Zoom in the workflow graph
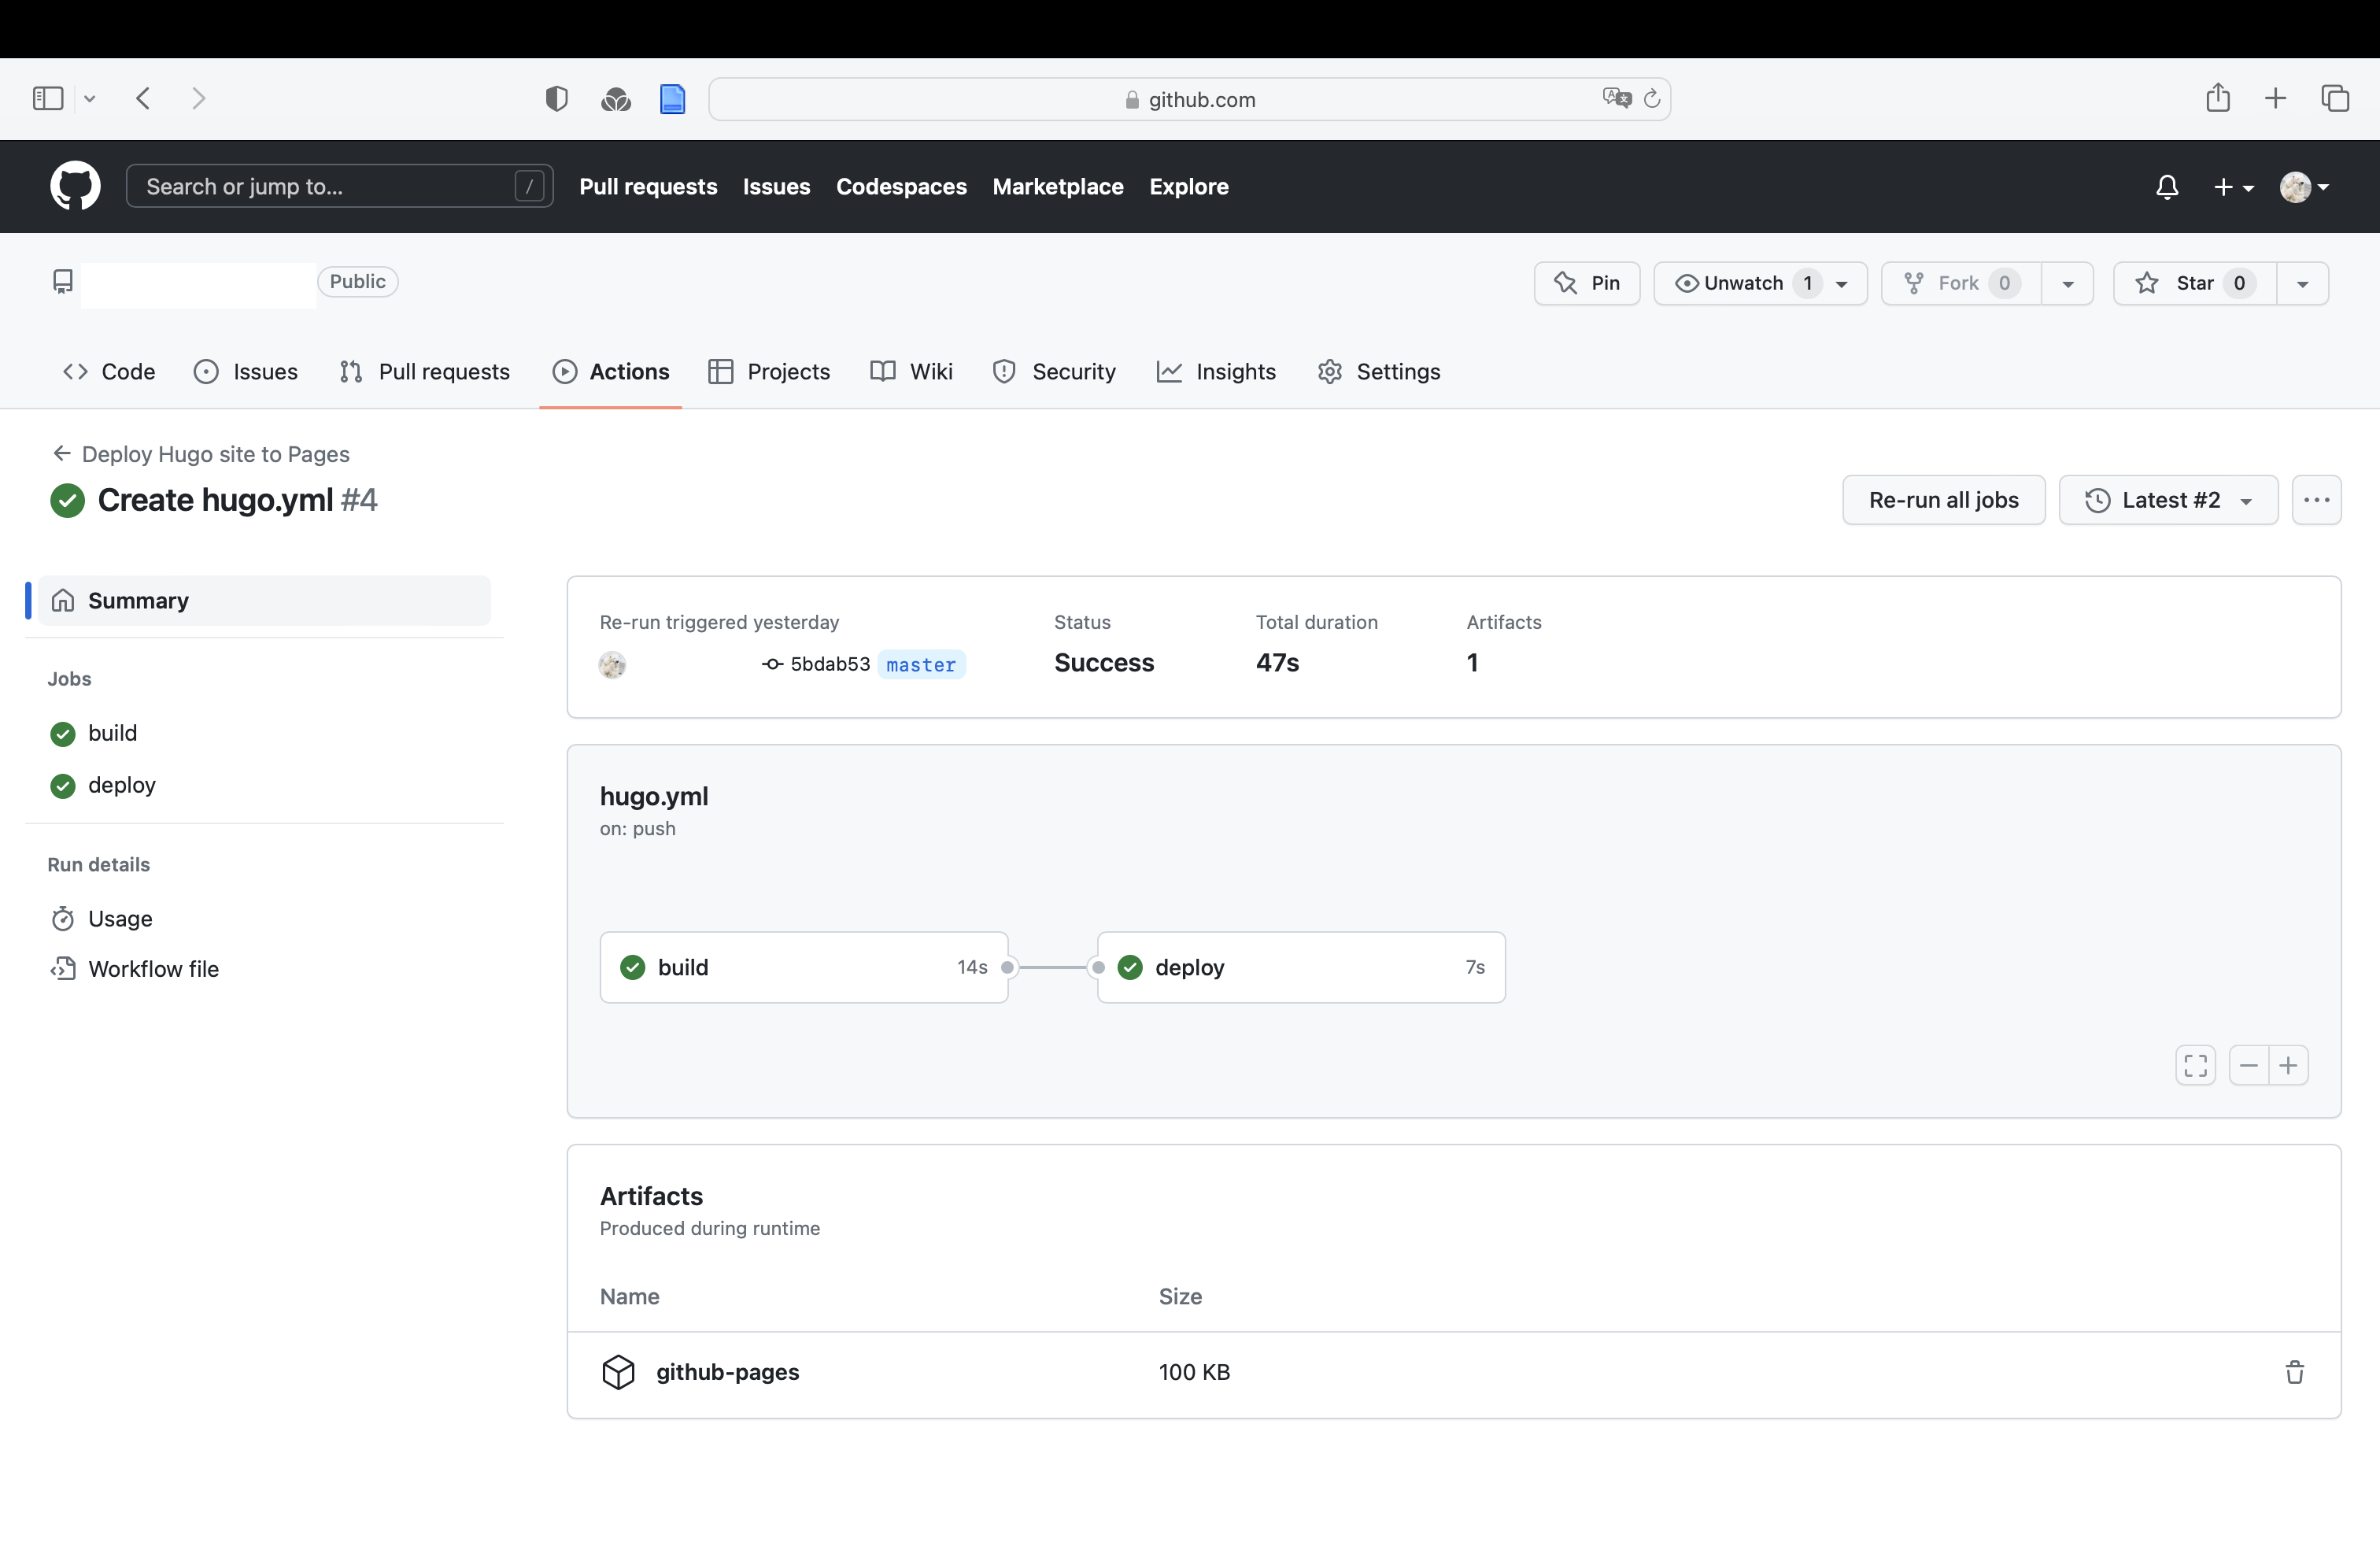The height and width of the screenshot is (1546, 2380). [2288, 1065]
